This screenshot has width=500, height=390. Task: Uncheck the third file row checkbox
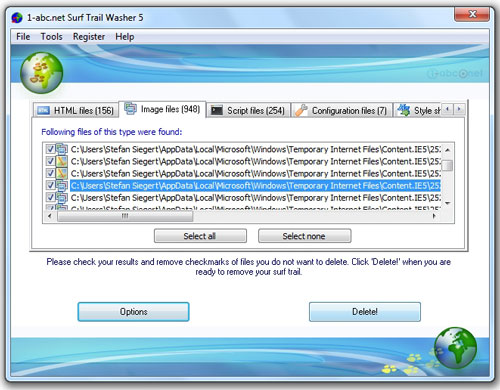50,173
